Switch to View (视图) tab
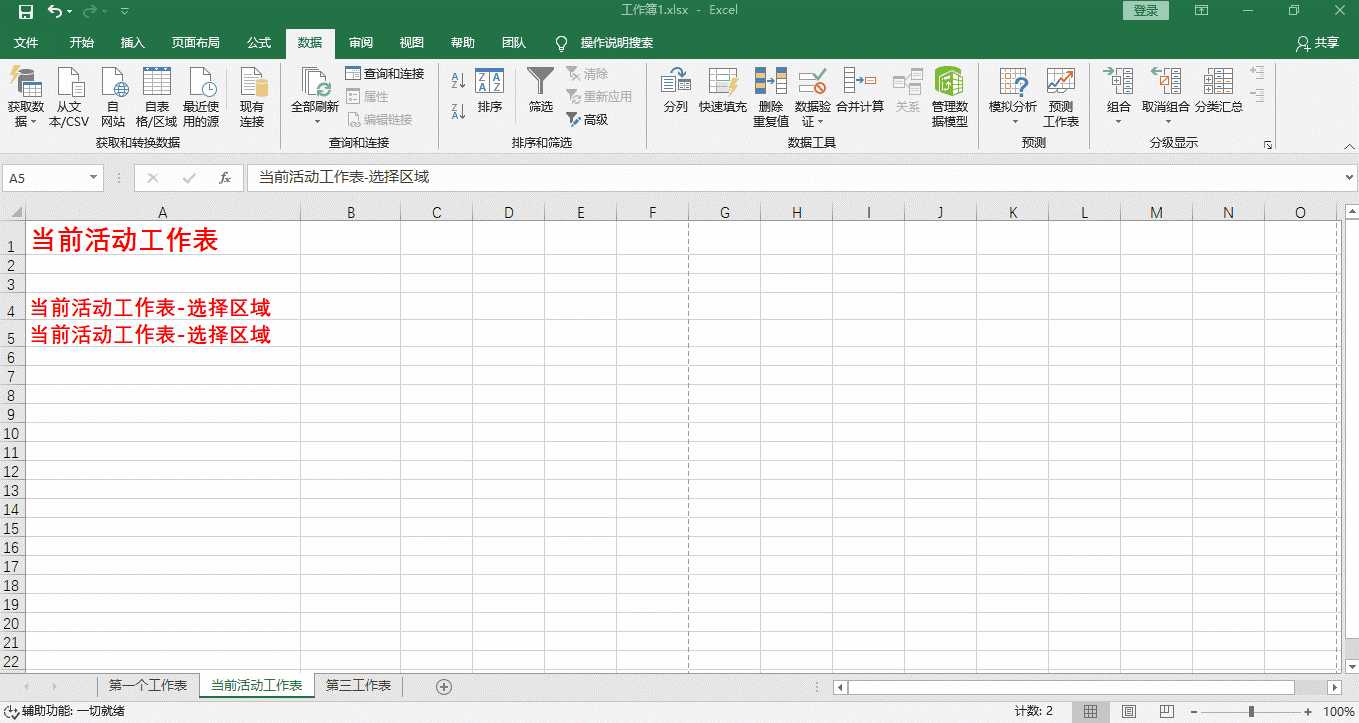This screenshot has width=1359, height=723. coord(412,43)
